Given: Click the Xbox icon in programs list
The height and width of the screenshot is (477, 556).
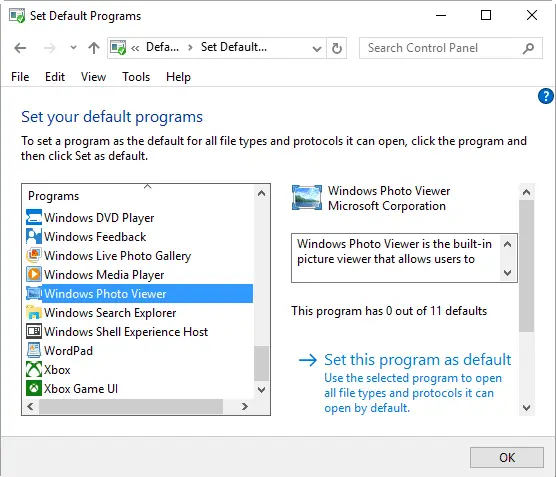Looking at the screenshot, I should pos(34,370).
